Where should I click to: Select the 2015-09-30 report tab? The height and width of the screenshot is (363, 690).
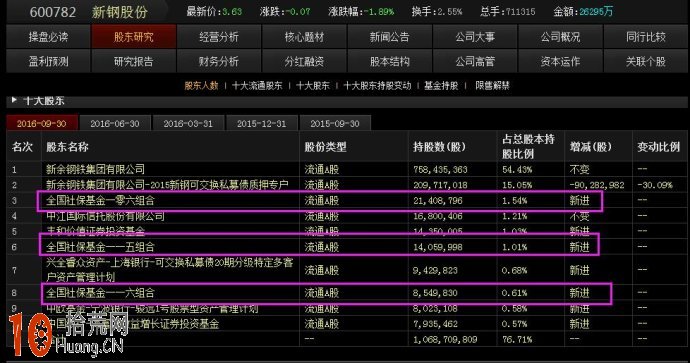click(335, 123)
